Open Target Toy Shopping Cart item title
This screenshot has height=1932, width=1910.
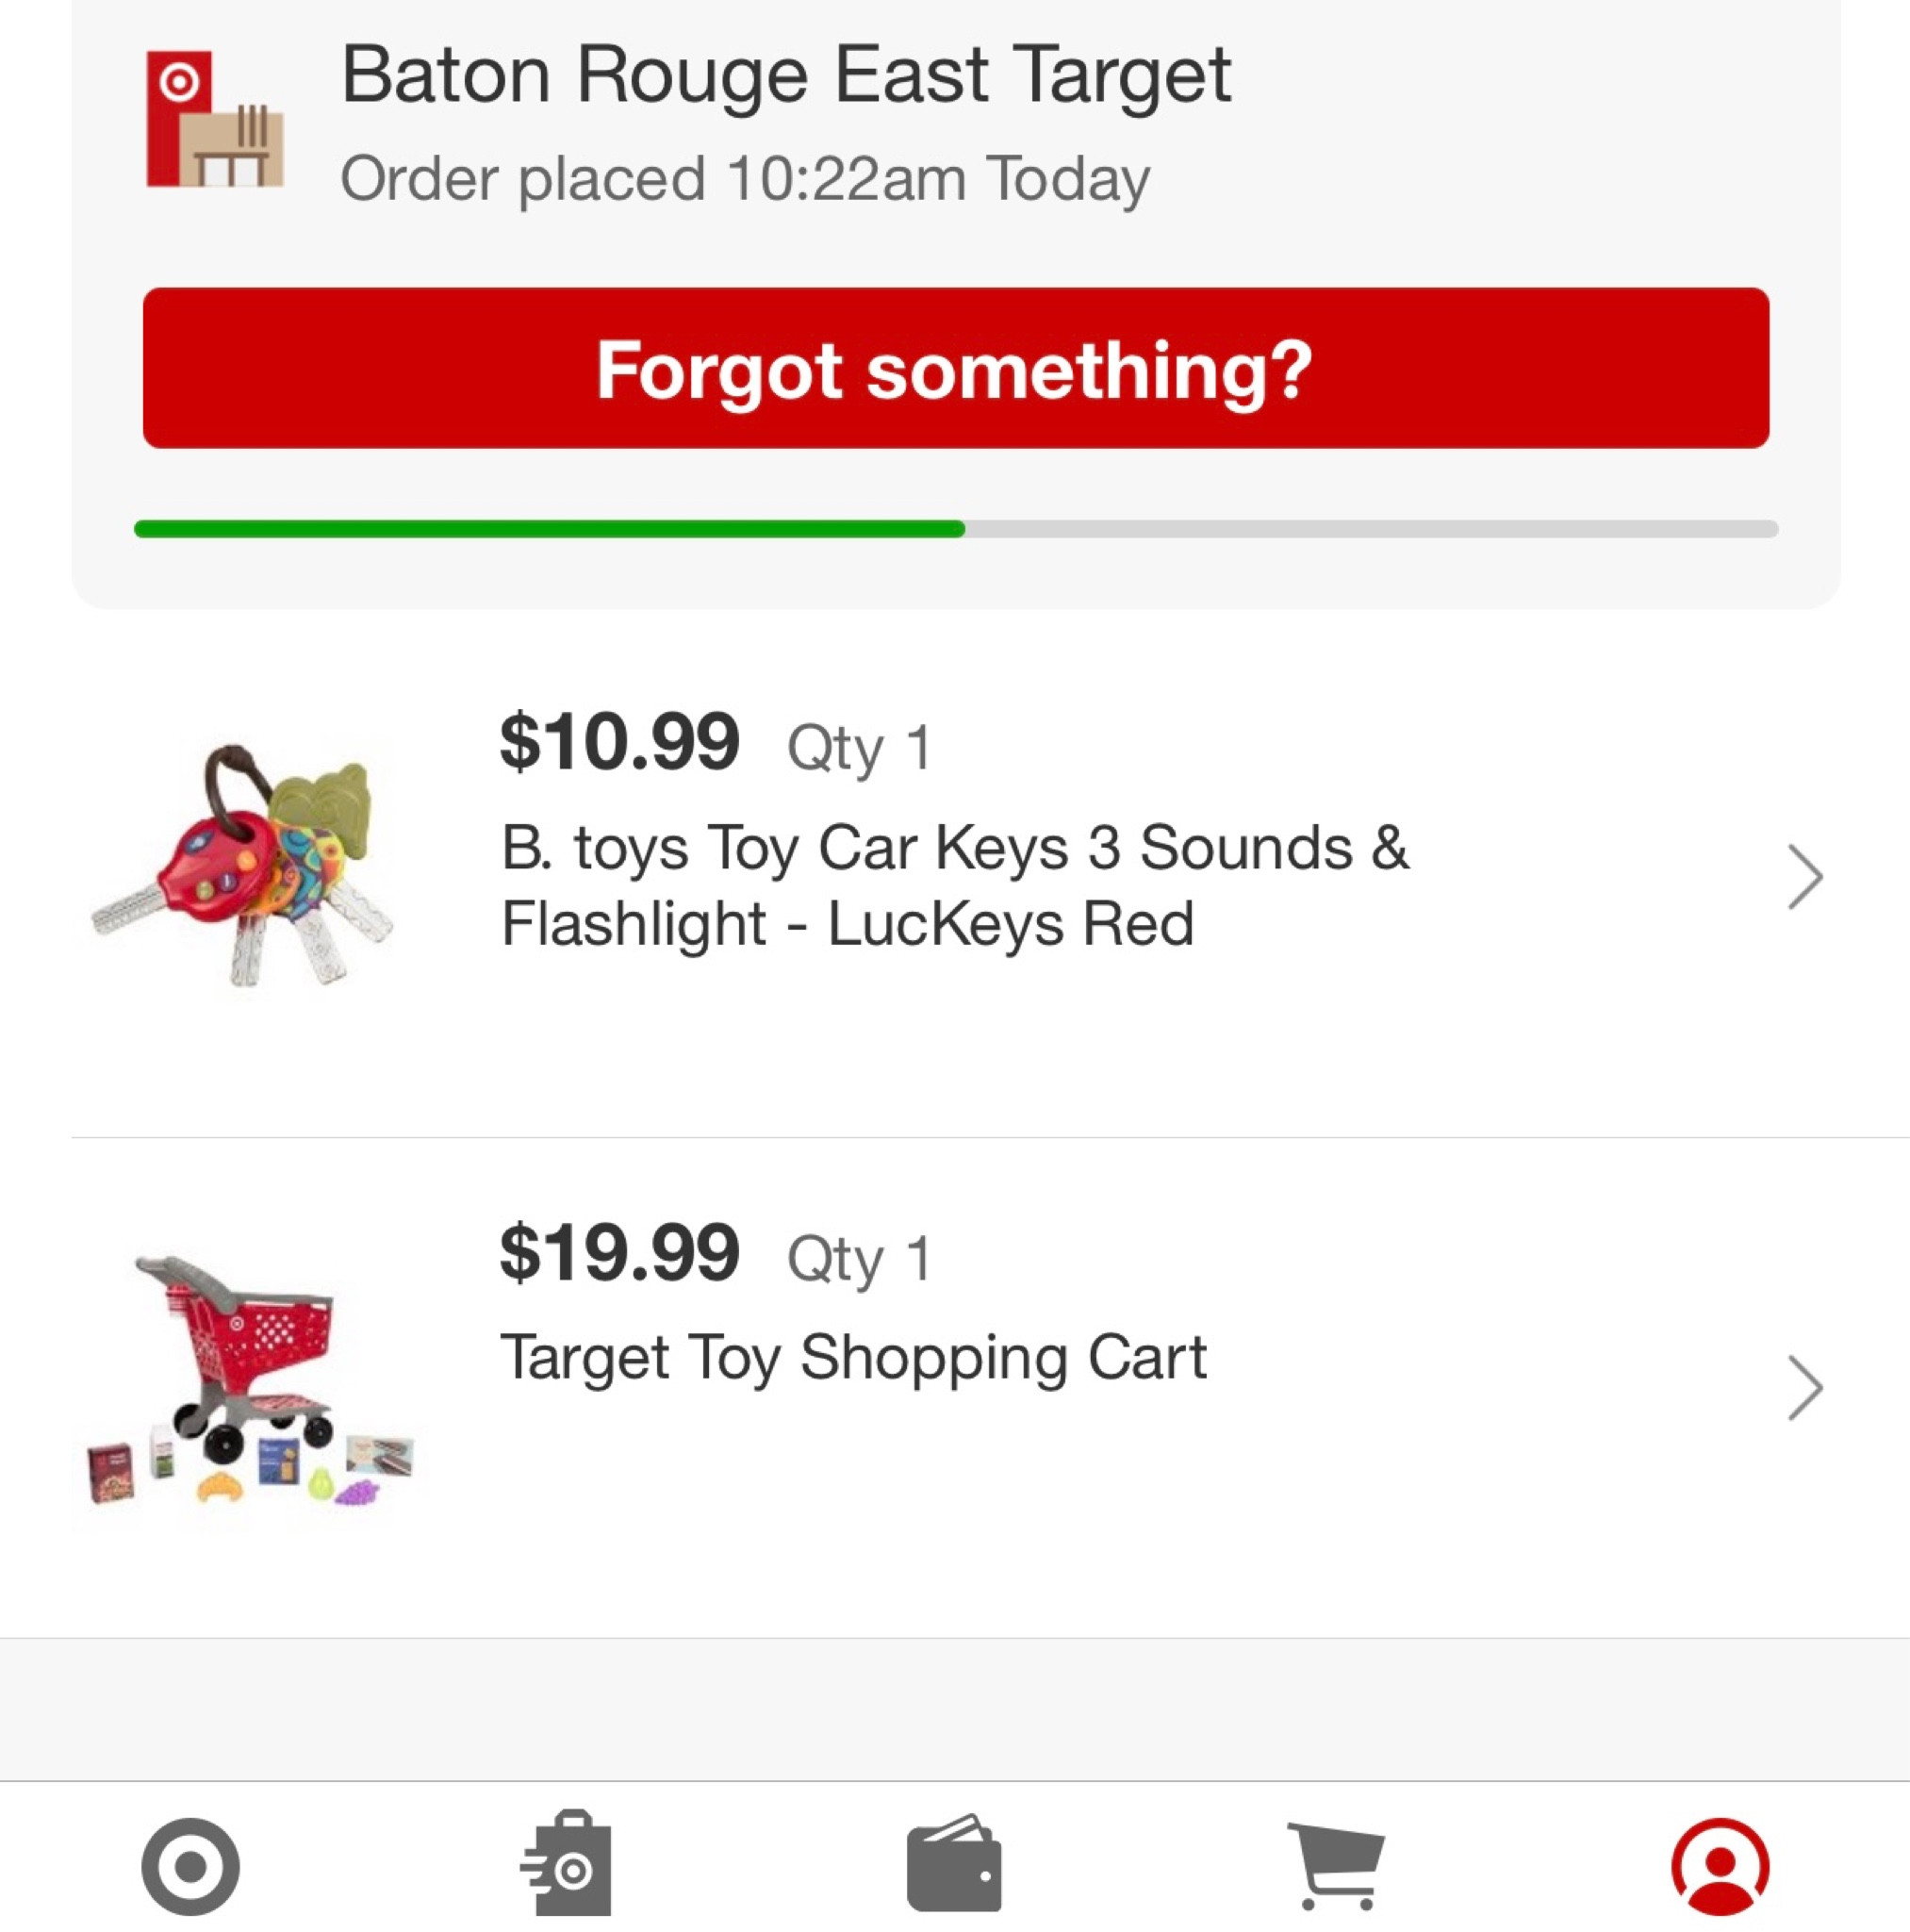853,1358
